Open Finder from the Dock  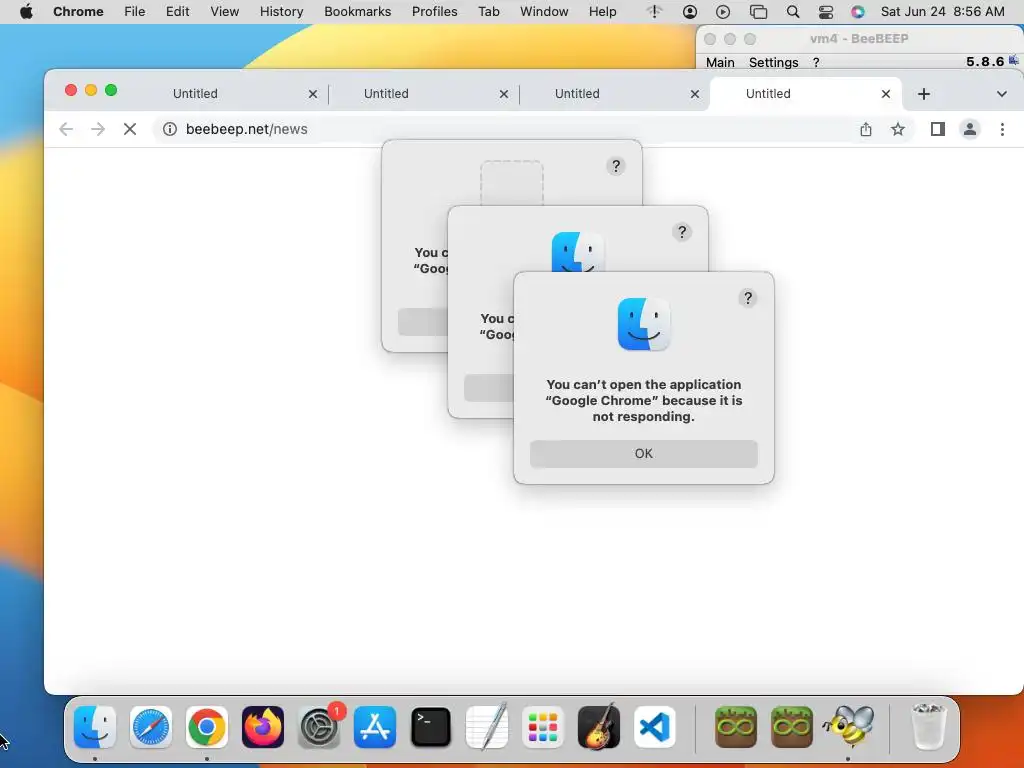[95, 727]
